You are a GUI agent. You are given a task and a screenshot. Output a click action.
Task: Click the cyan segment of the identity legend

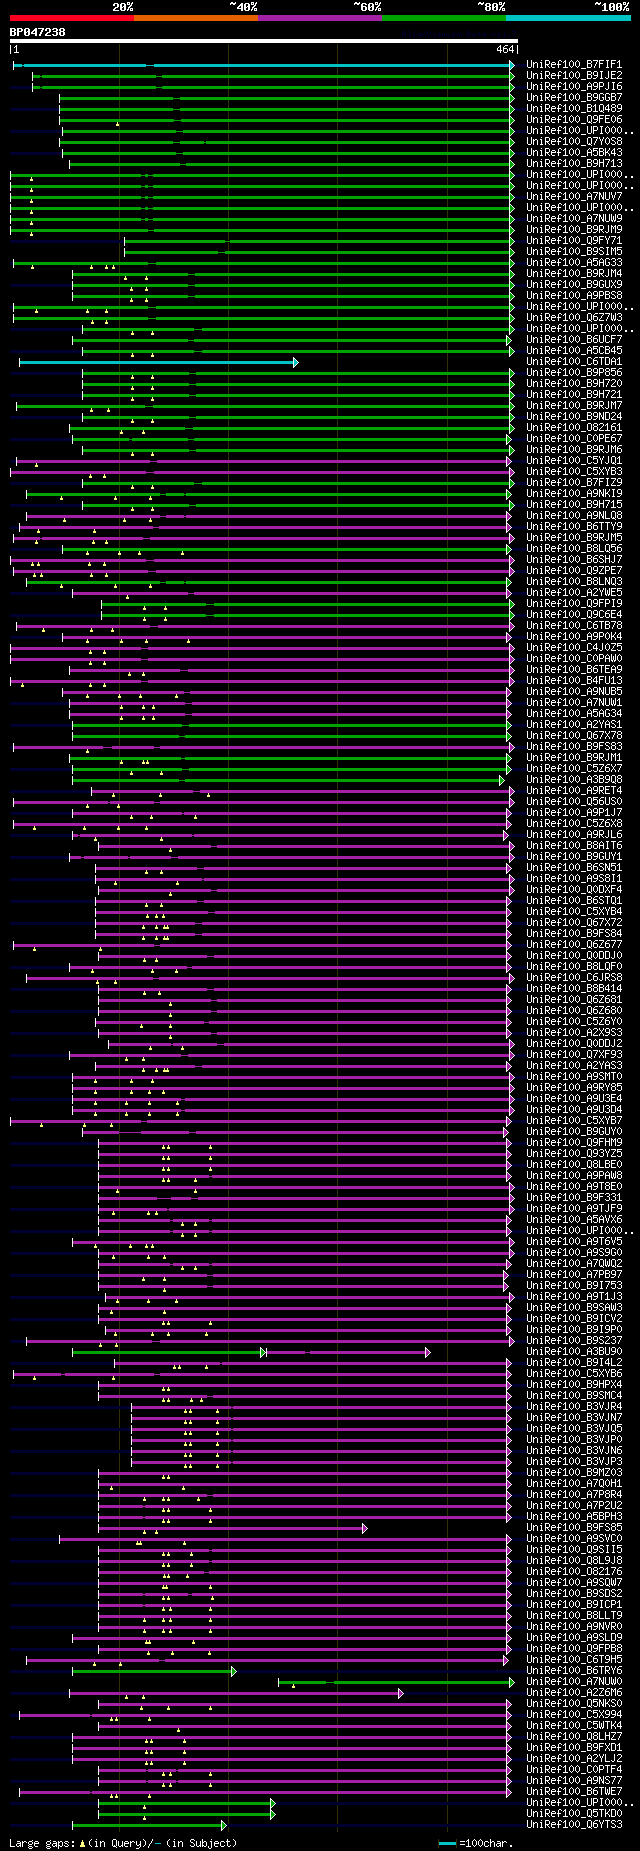[x=568, y=17]
